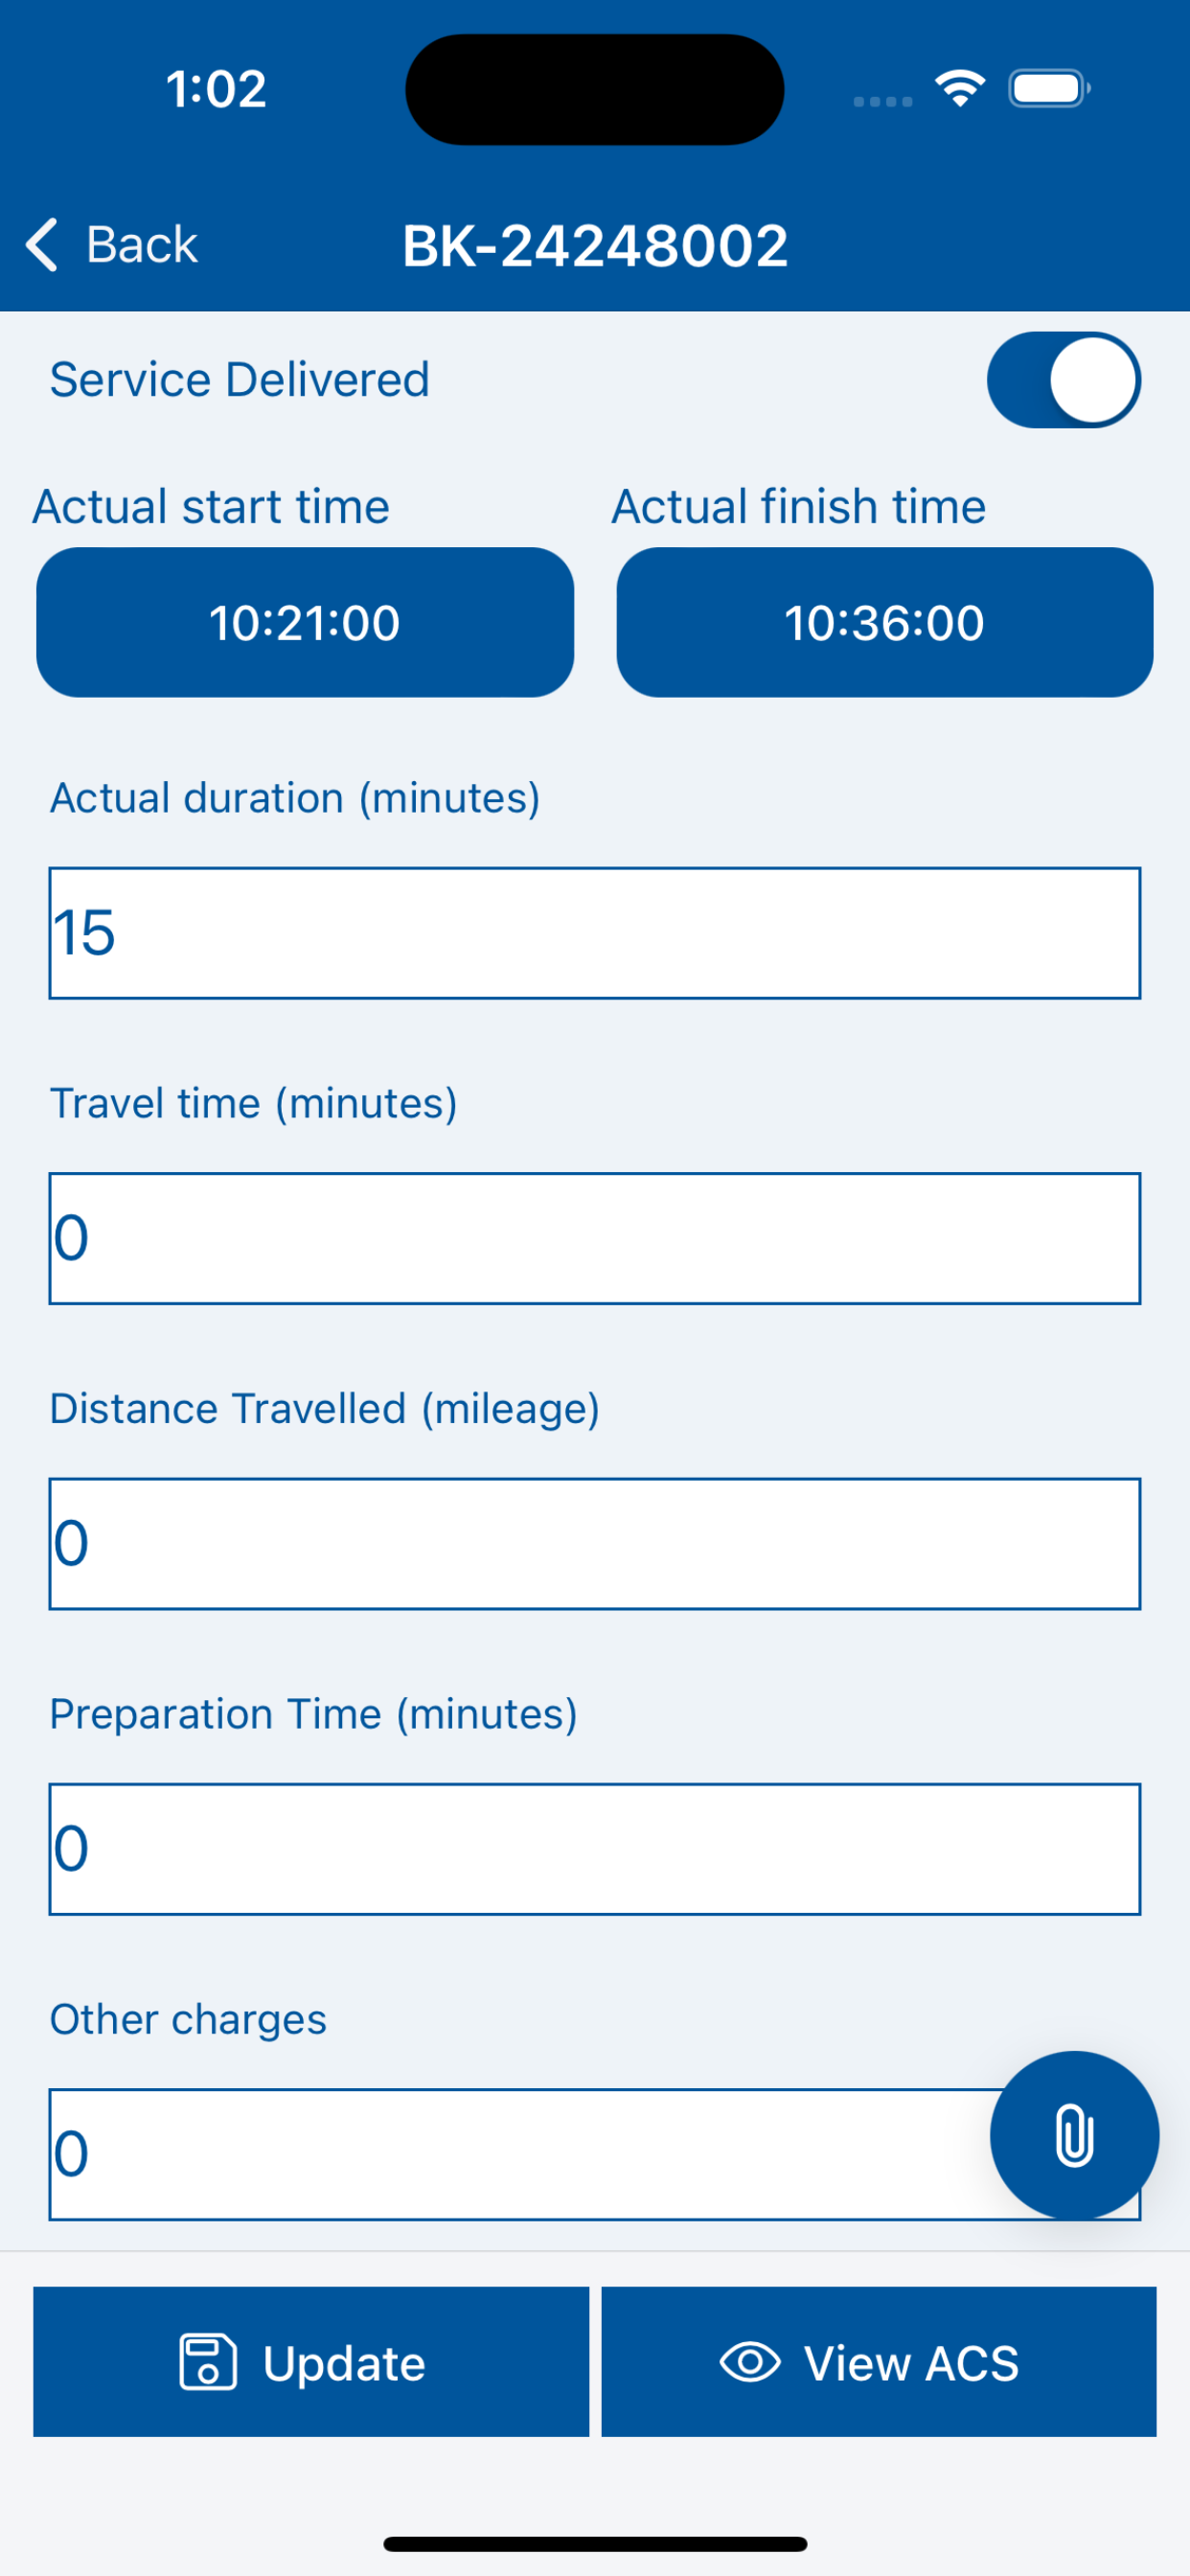Tap the Wi-Fi status icon
Screen dimensions: 1190x2576
960,89
